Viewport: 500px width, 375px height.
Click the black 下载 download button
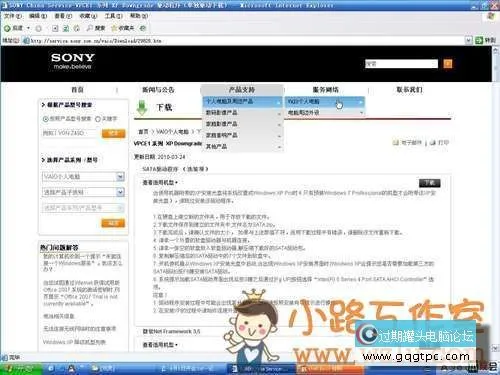430,183
